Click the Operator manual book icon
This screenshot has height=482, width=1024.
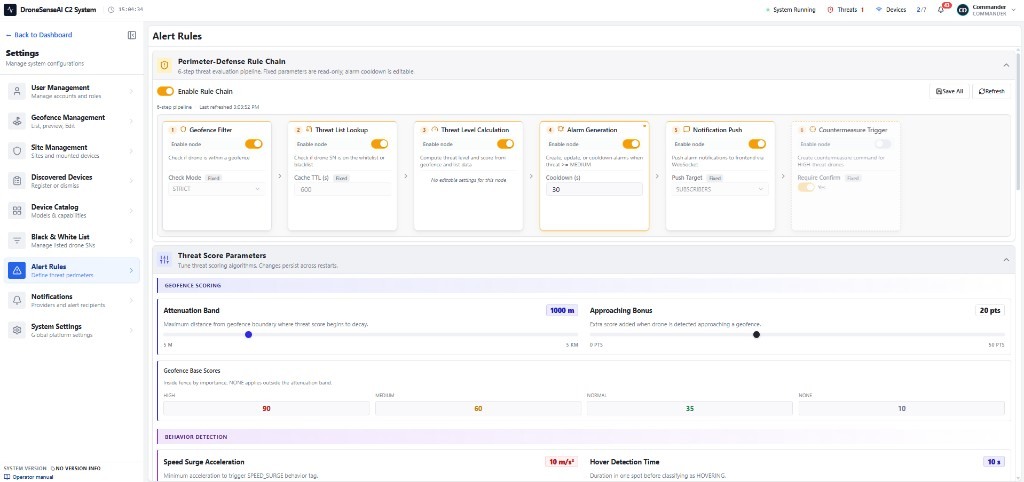7,477
